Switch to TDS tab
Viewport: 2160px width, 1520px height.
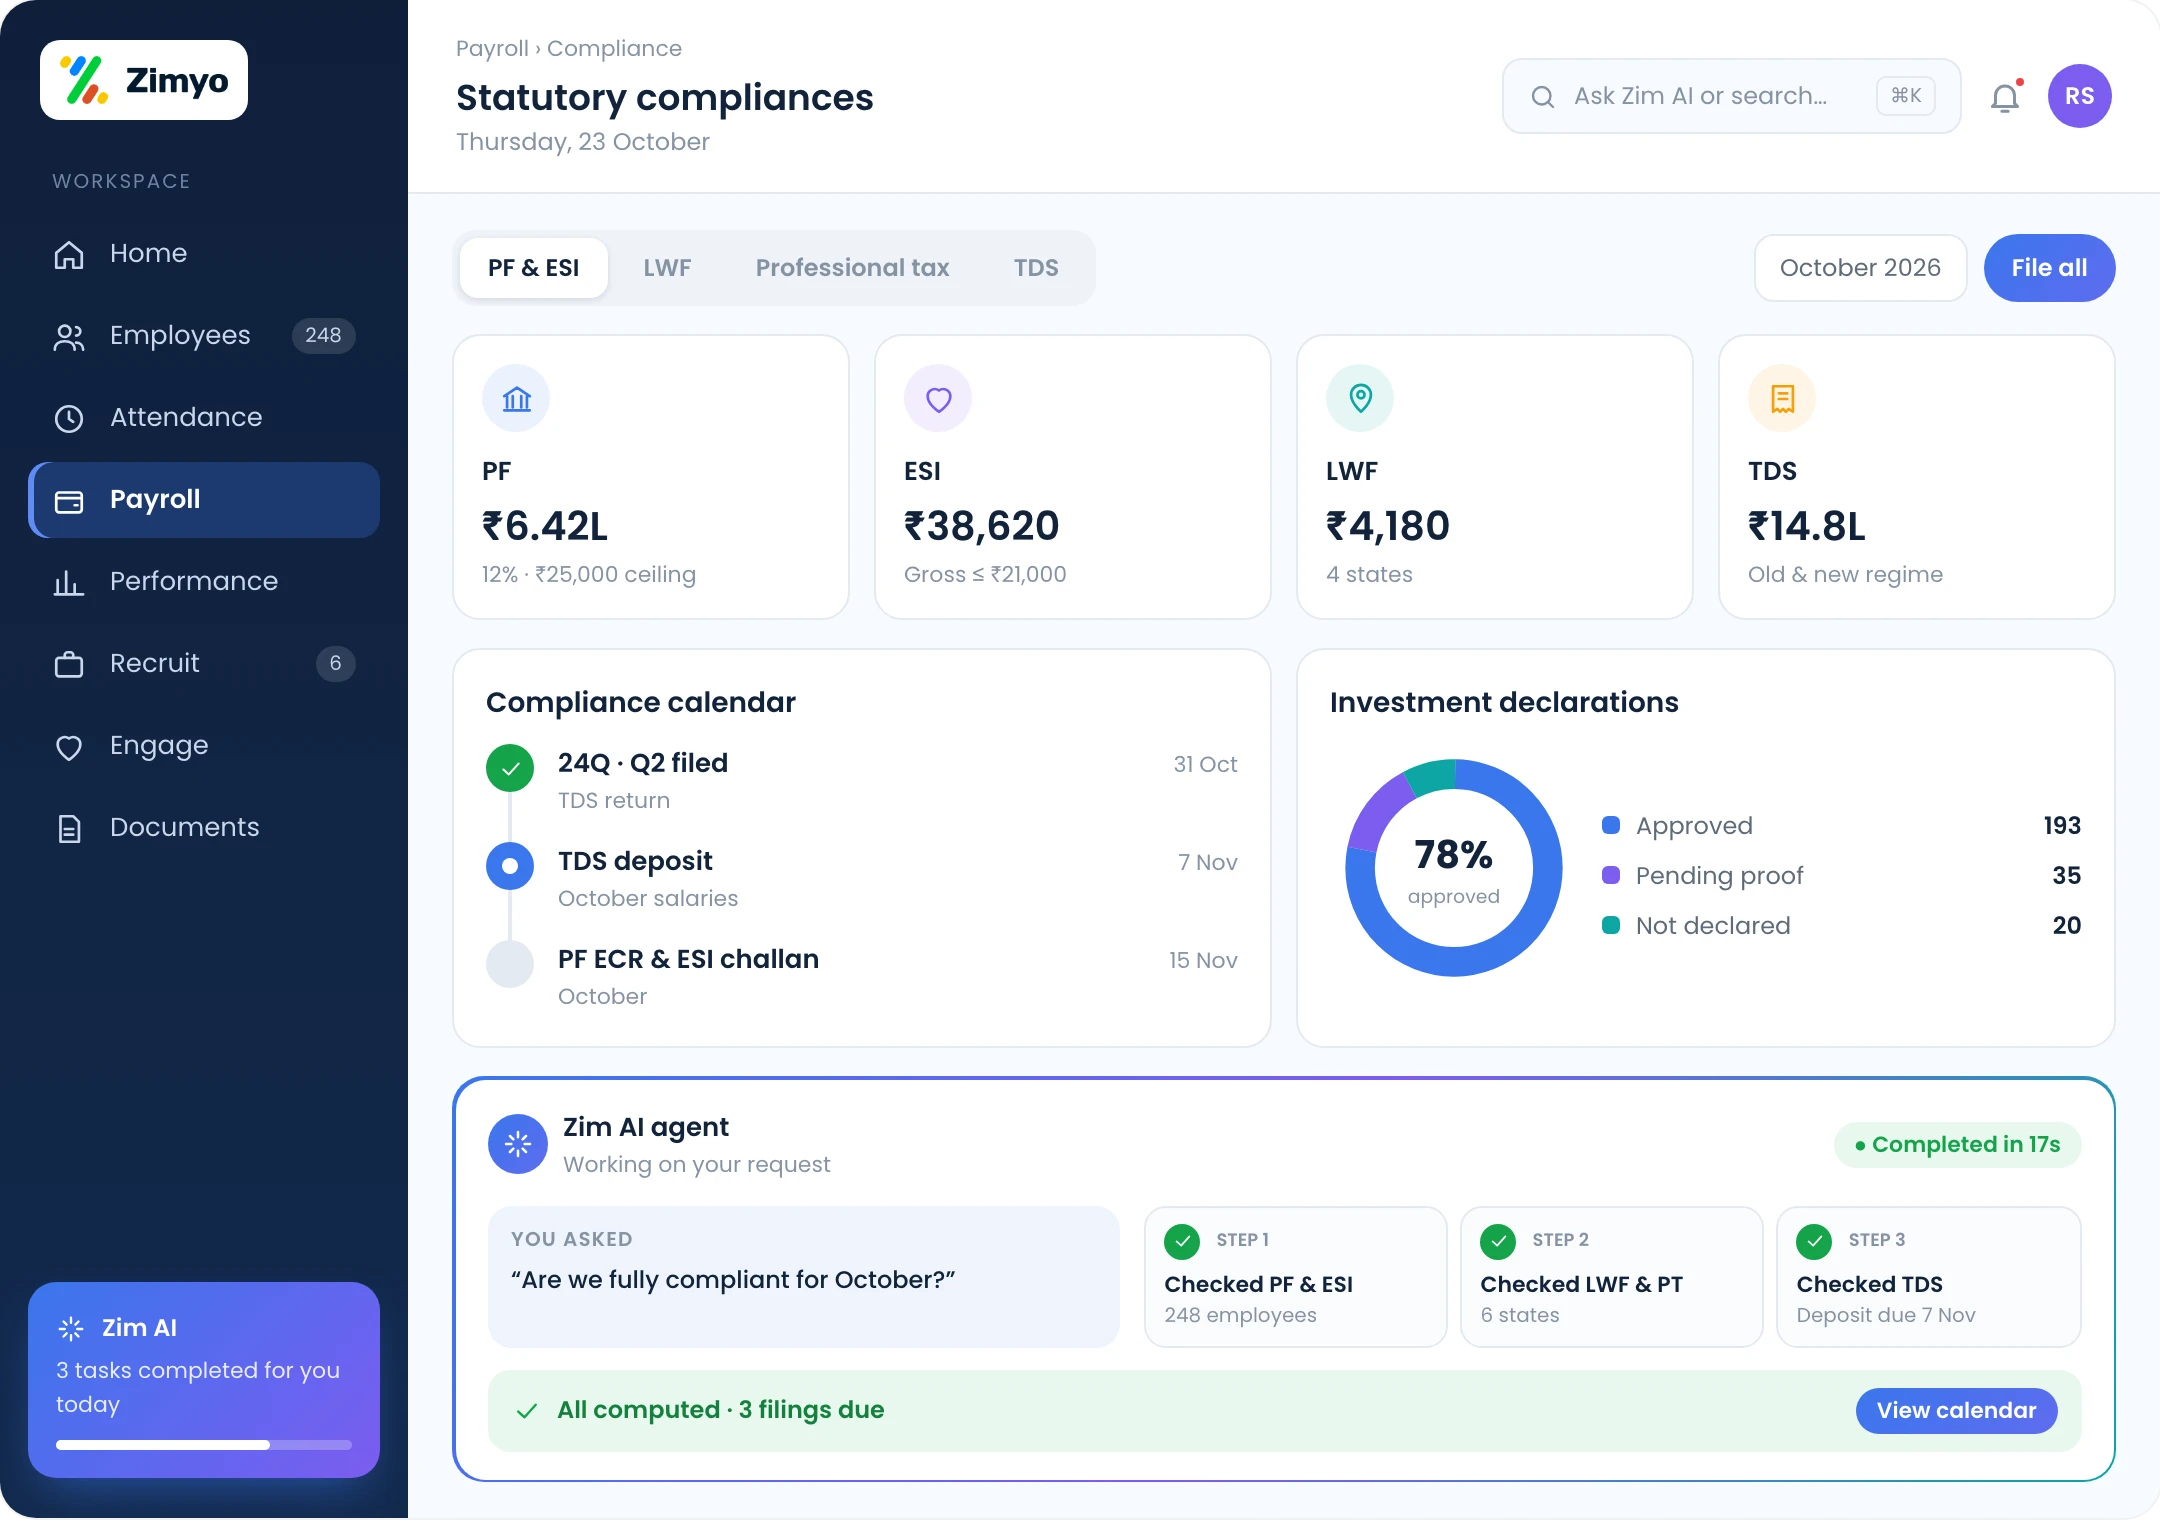tap(1036, 268)
